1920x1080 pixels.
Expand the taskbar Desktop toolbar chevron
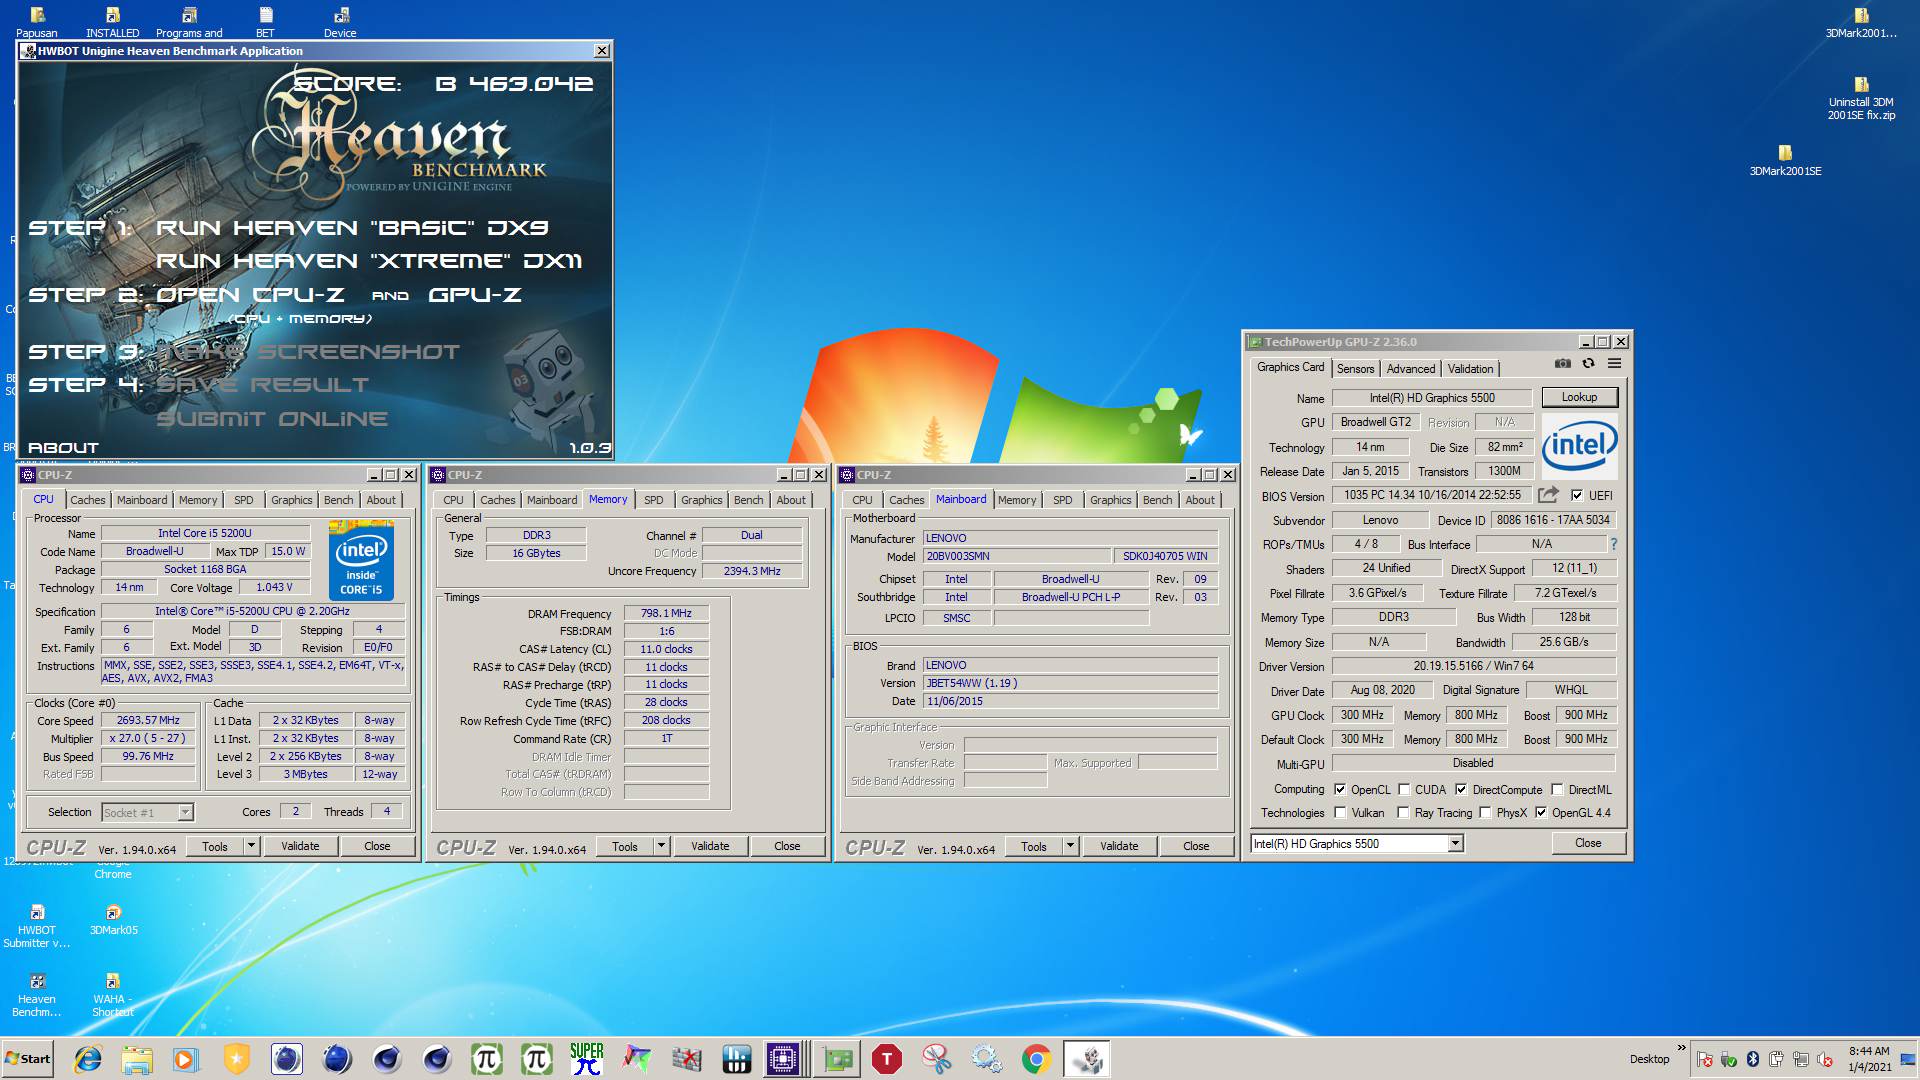[x=1681, y=1048]
